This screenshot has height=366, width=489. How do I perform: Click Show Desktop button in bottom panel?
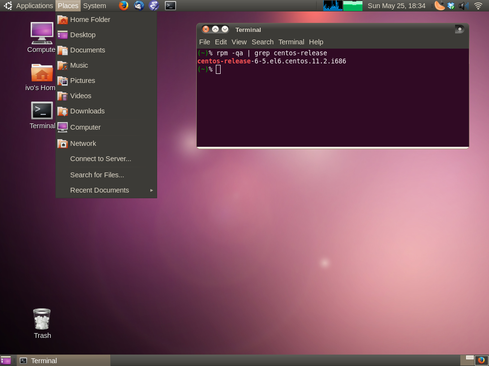(6, 360)
